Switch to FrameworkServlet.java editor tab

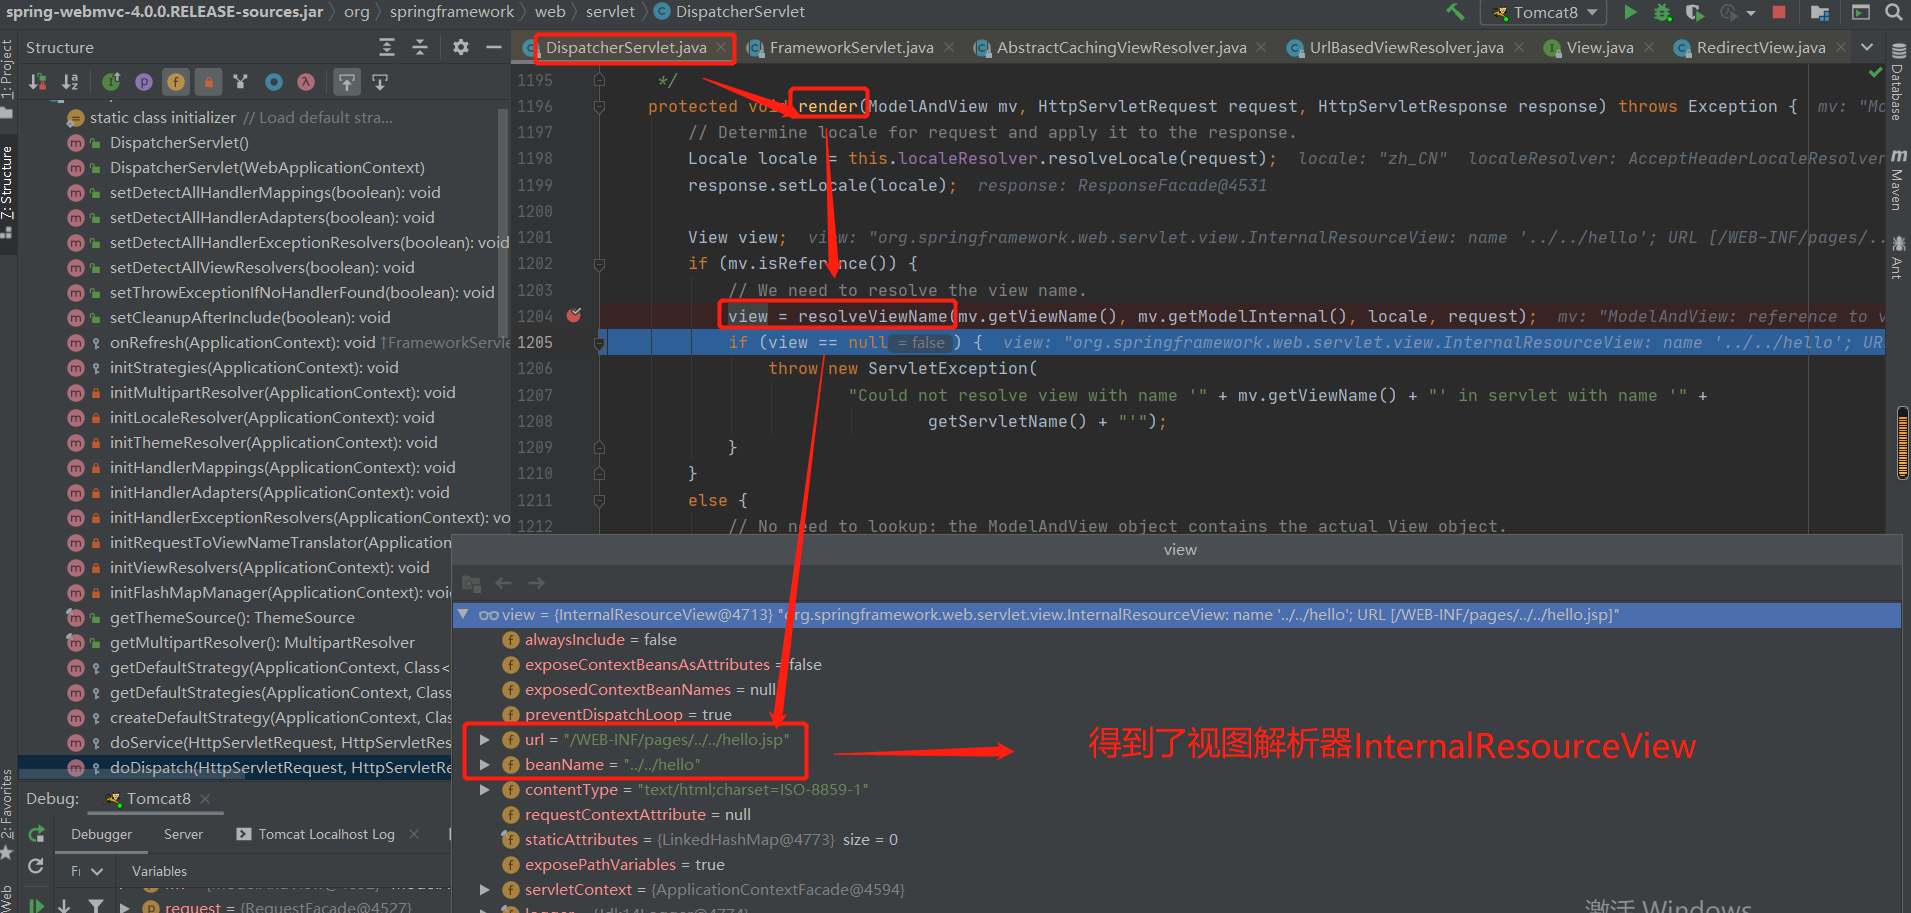coord(851,48)
